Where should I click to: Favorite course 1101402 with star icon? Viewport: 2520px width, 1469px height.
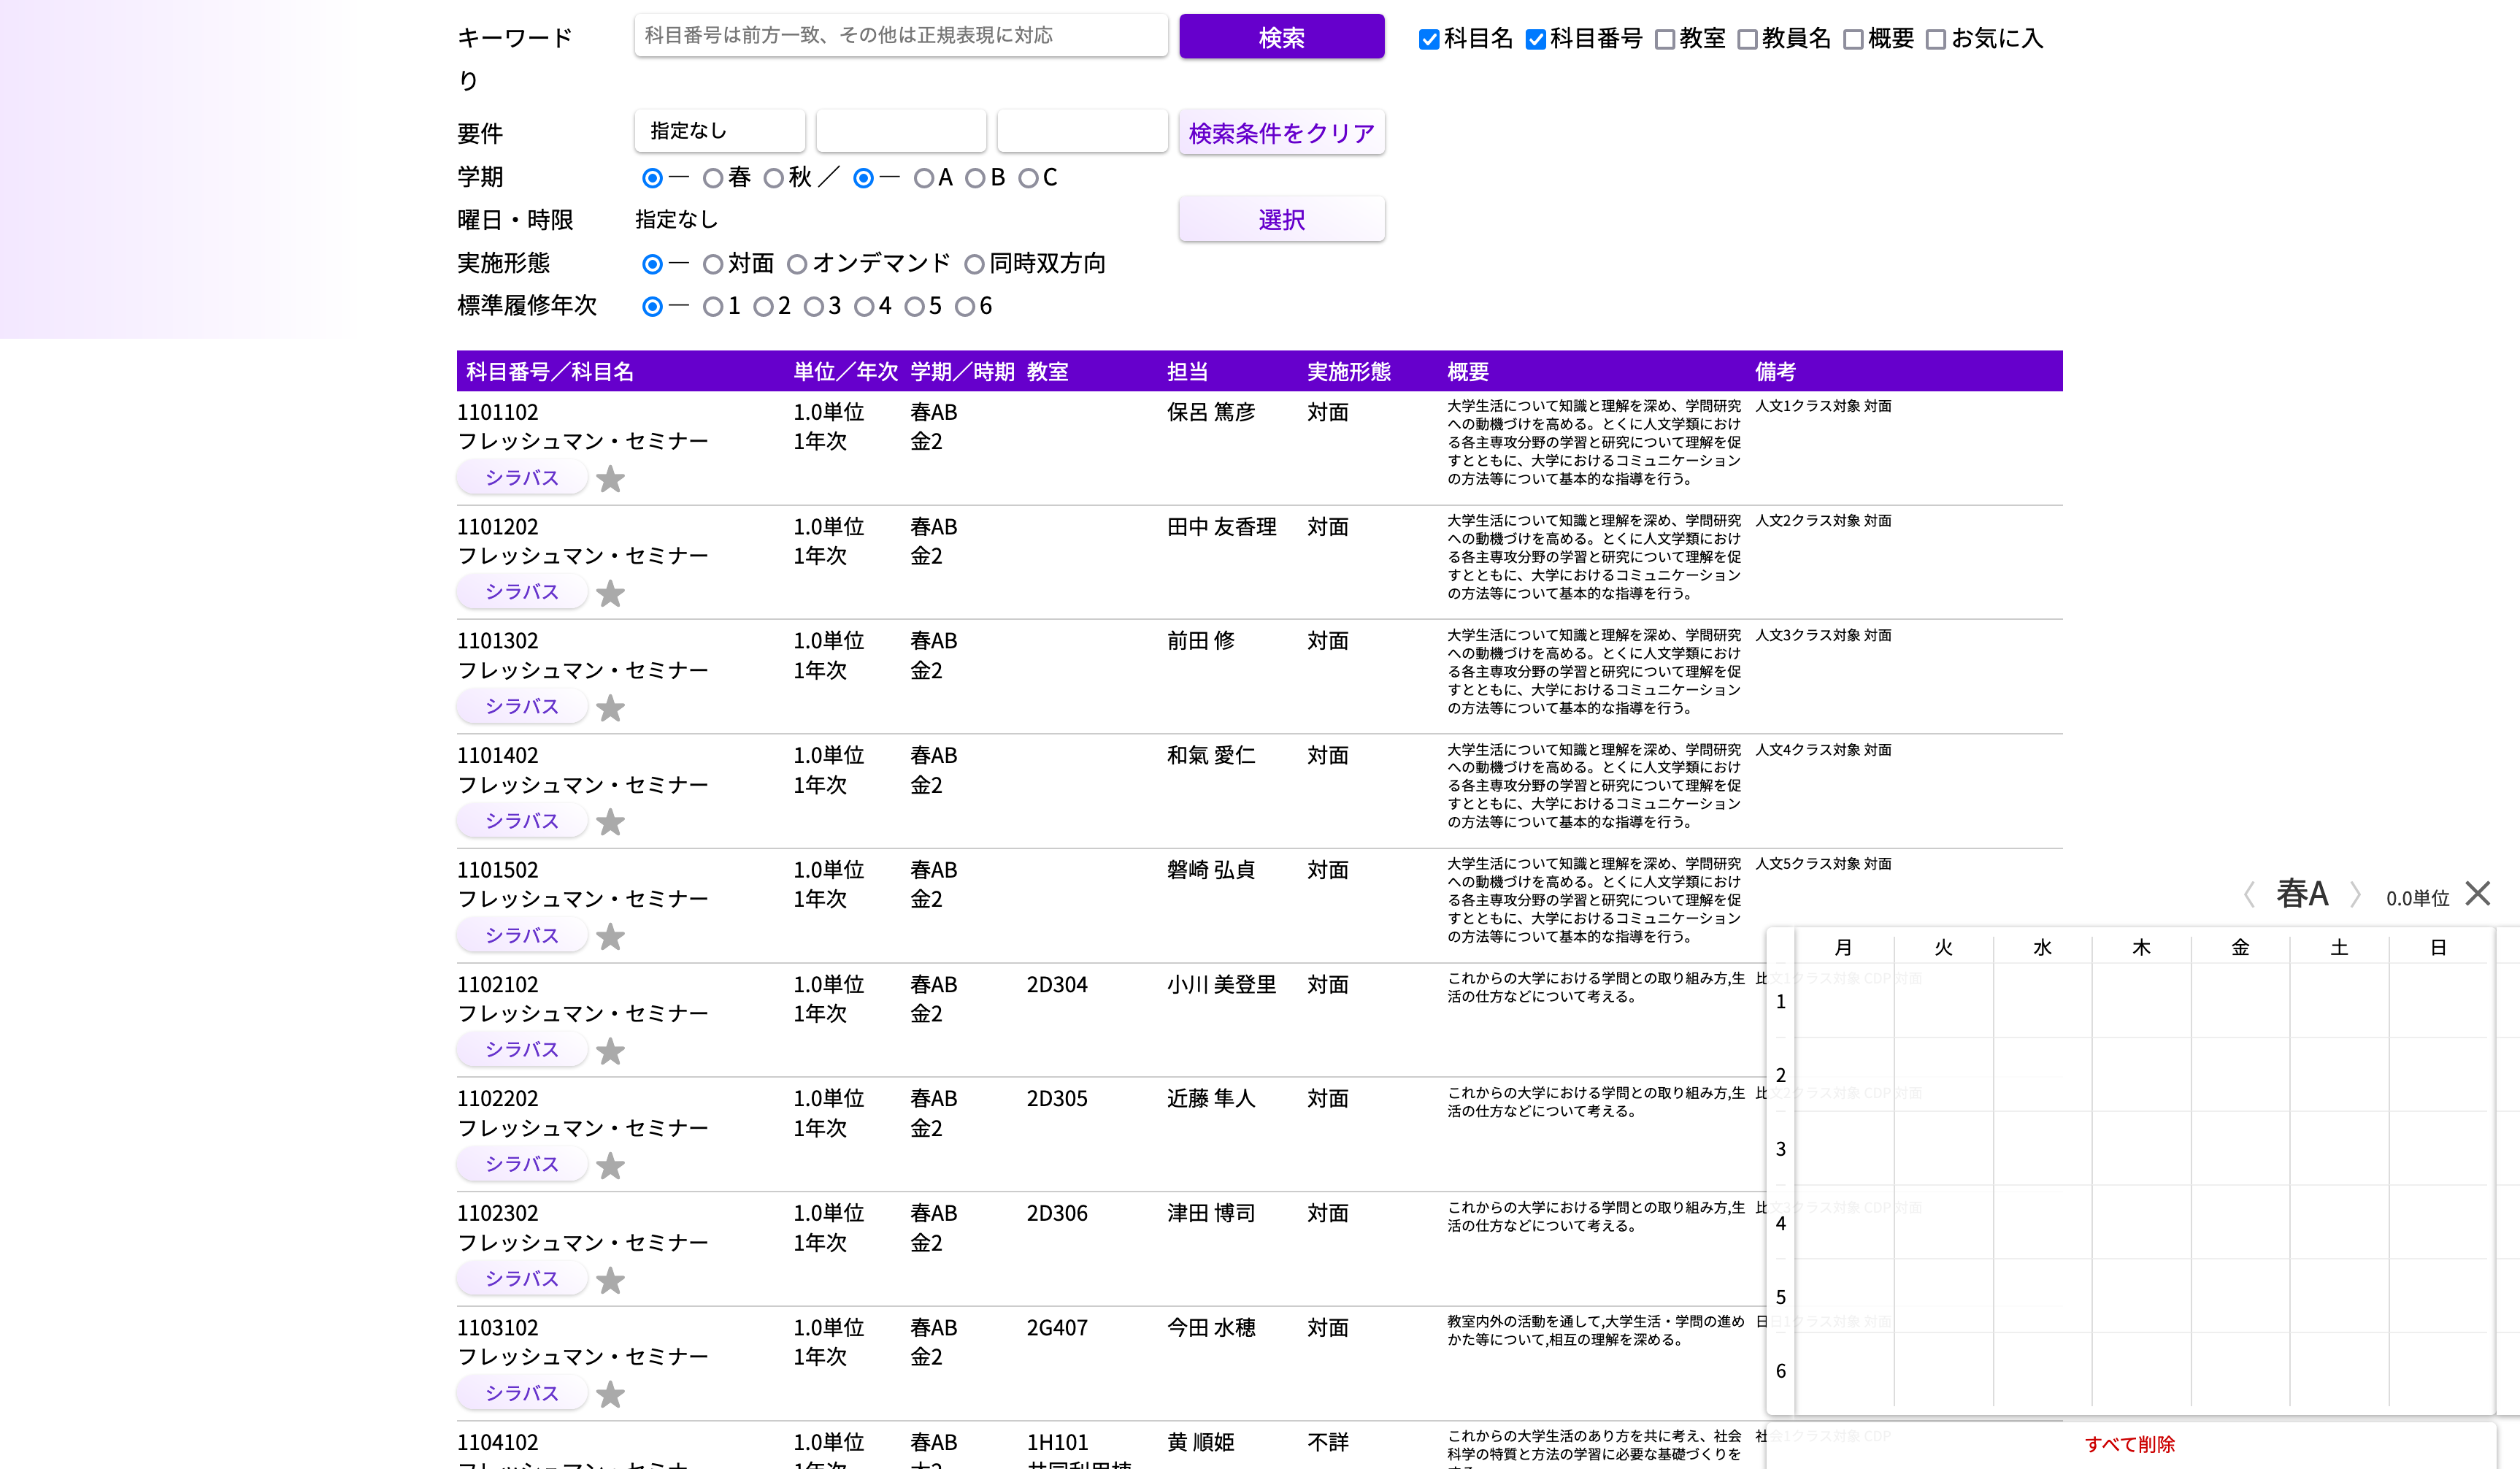coord(610,822)
